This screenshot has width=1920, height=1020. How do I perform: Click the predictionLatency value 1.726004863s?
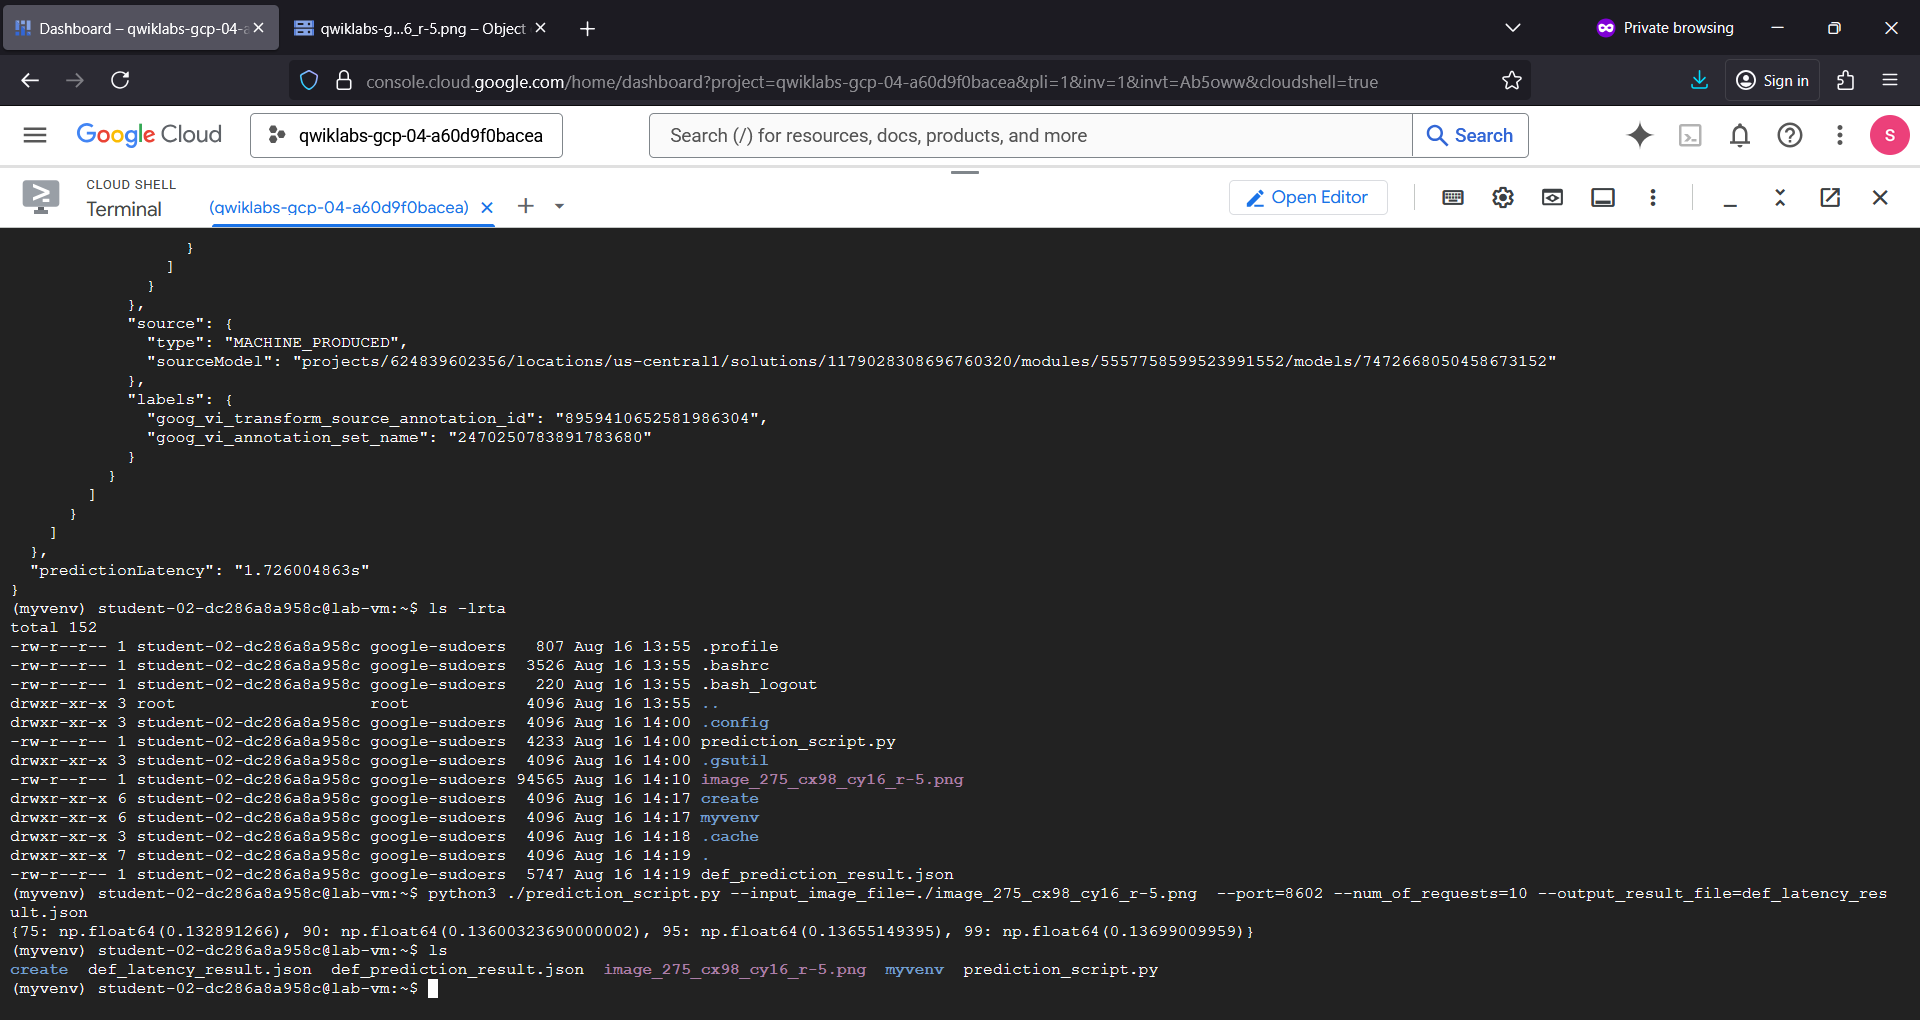click(x=302, y=571)
